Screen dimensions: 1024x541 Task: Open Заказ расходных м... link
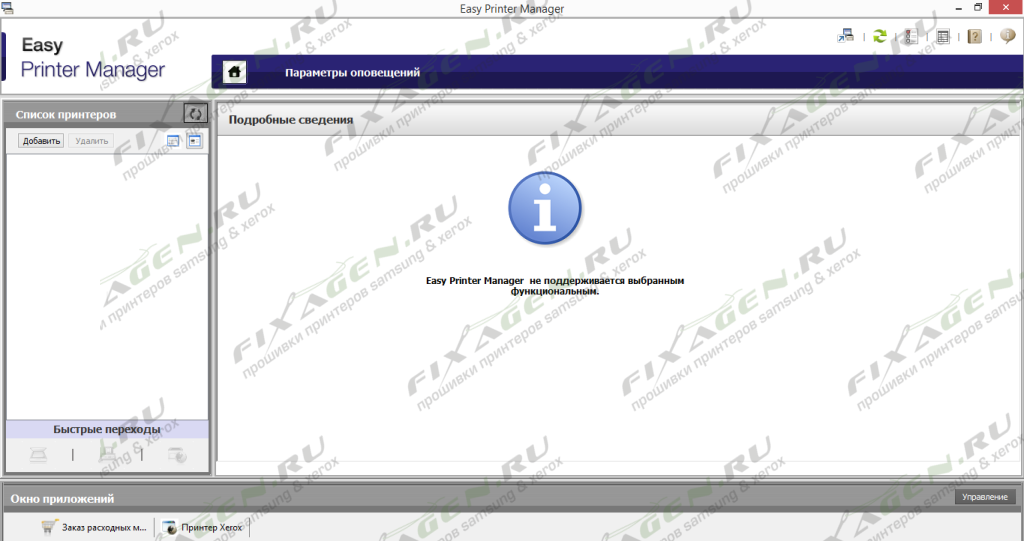pos(104,527)
